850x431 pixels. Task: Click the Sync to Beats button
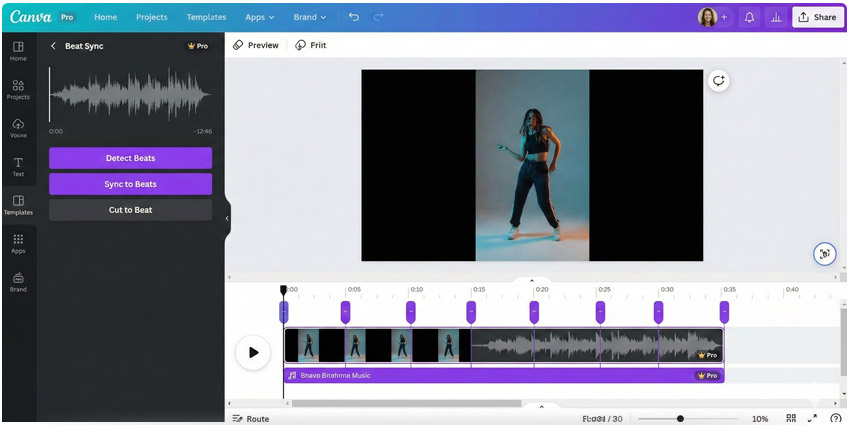[x=130, y=184]
